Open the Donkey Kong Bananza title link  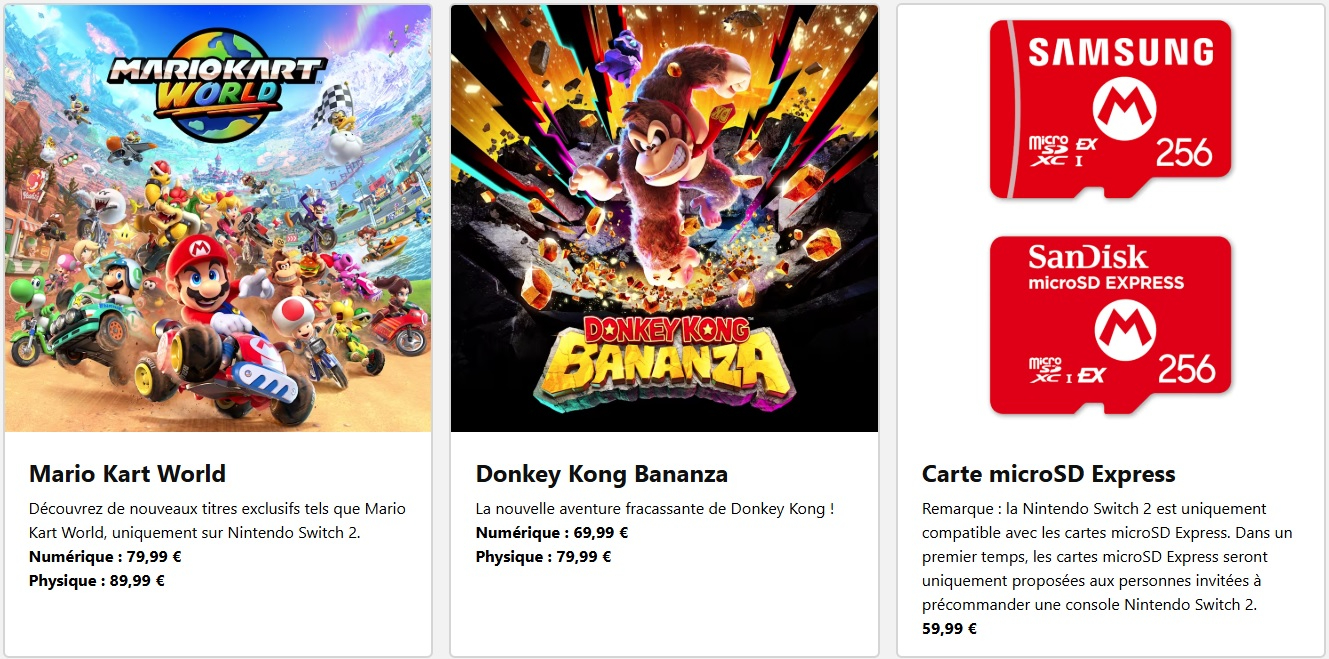click(x=601, y=474)
